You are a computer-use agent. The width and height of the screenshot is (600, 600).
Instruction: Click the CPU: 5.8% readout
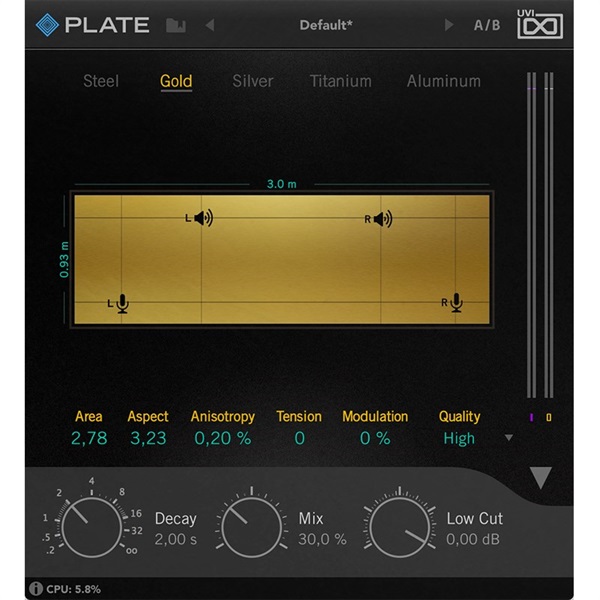(x=73, y=589)
